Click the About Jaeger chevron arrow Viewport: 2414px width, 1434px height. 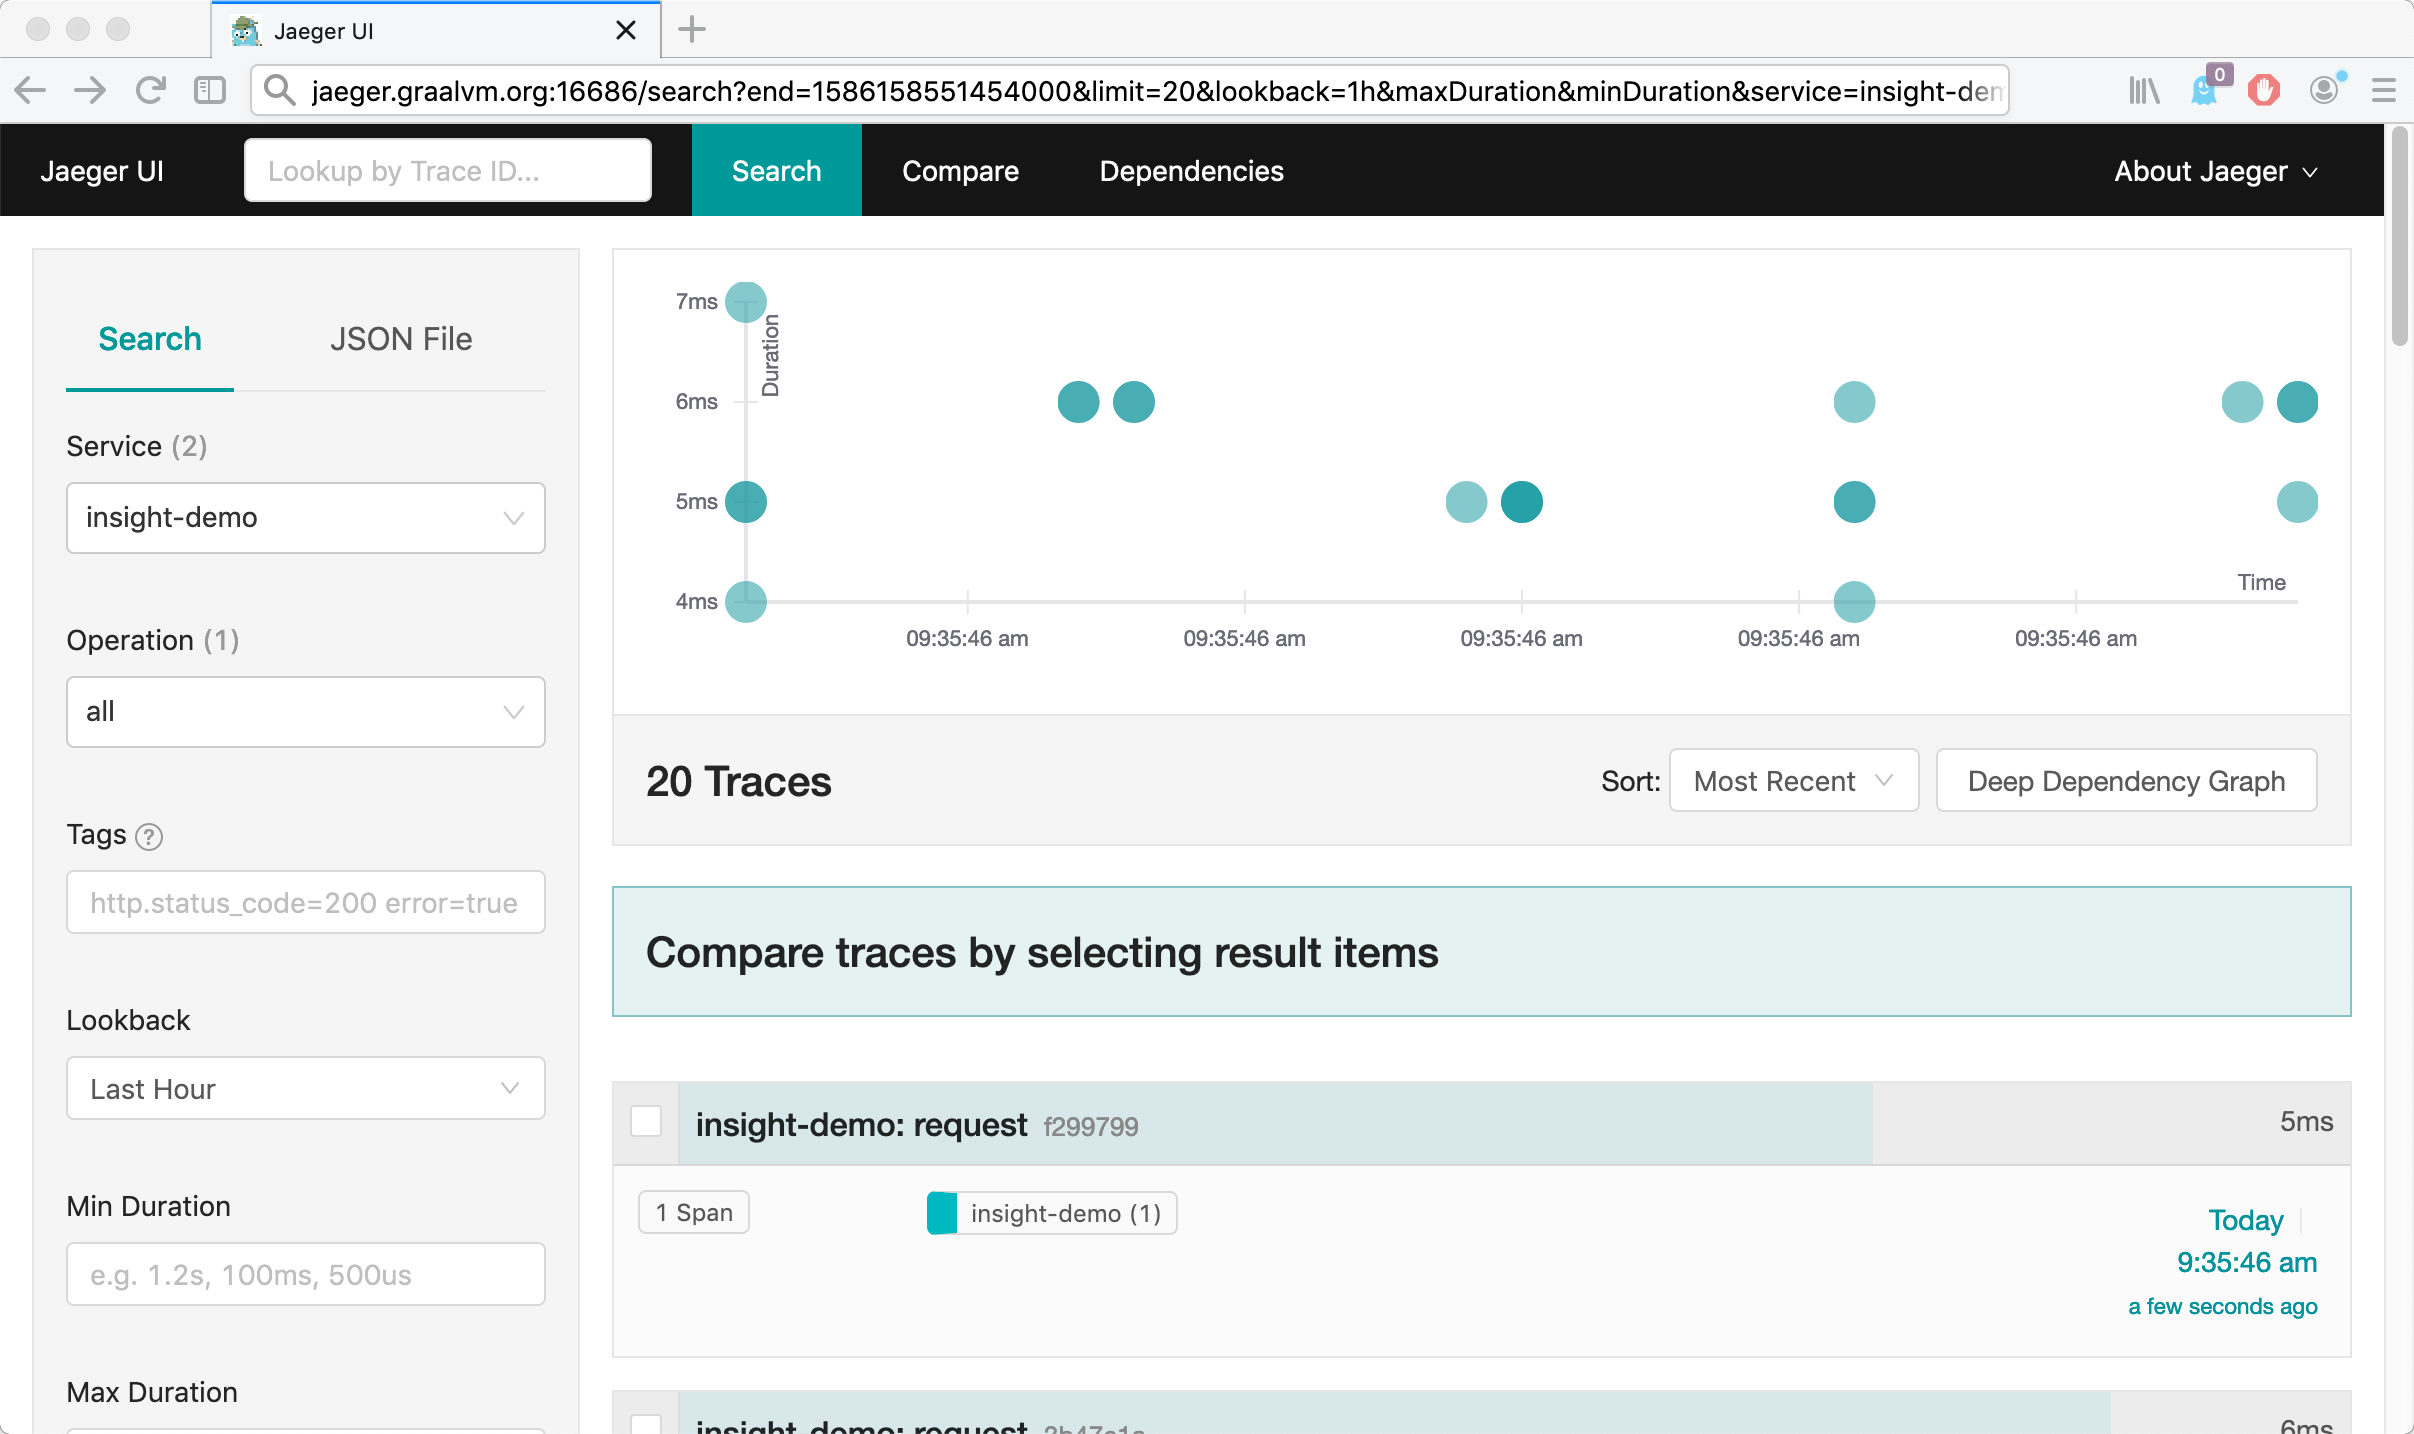[x=2311, y=173]
